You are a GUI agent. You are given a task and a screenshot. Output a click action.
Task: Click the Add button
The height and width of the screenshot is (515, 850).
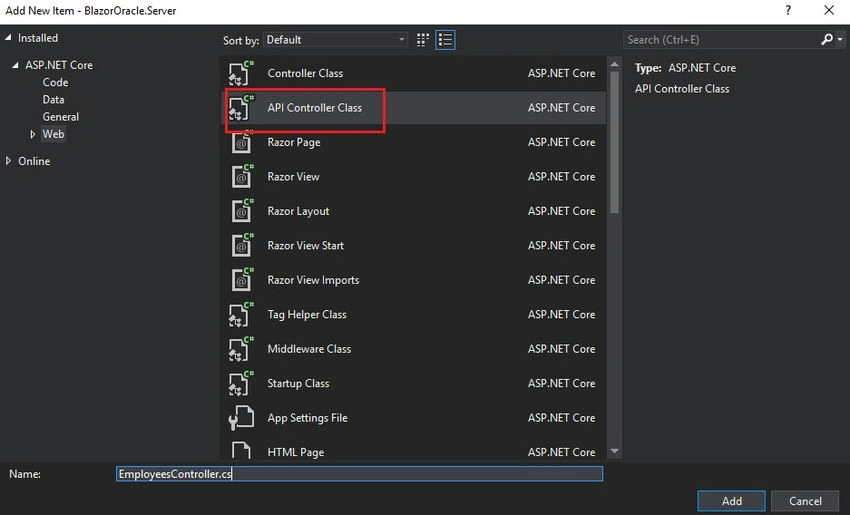731,501
